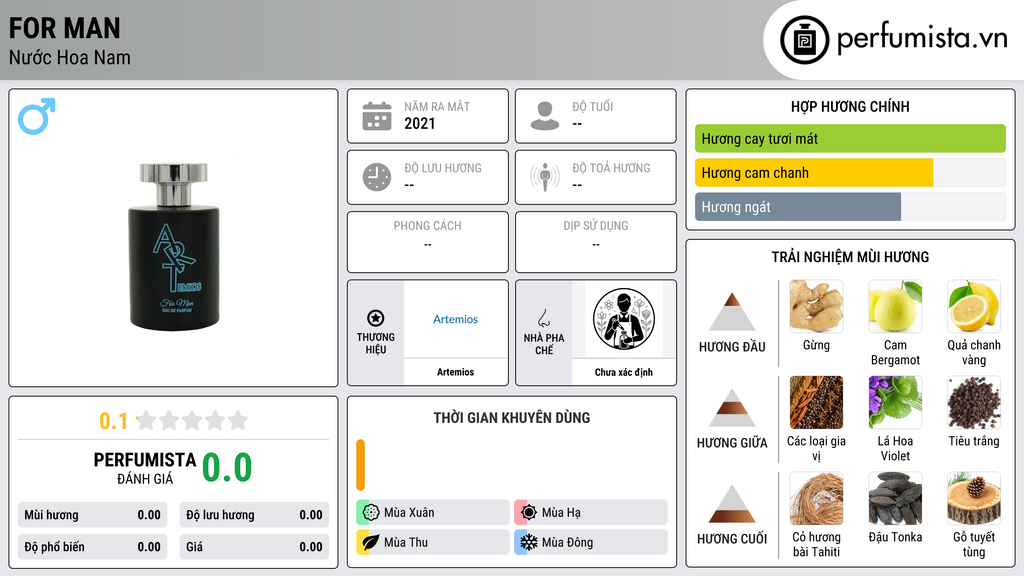1024x576 pixels.
Task: Click the Hợp hương chính heading
Action: [850, 106]
